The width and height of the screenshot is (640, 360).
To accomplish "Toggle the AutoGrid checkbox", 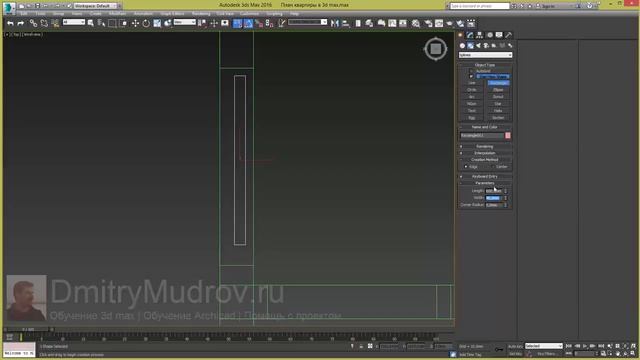I will tap(471, 71).
